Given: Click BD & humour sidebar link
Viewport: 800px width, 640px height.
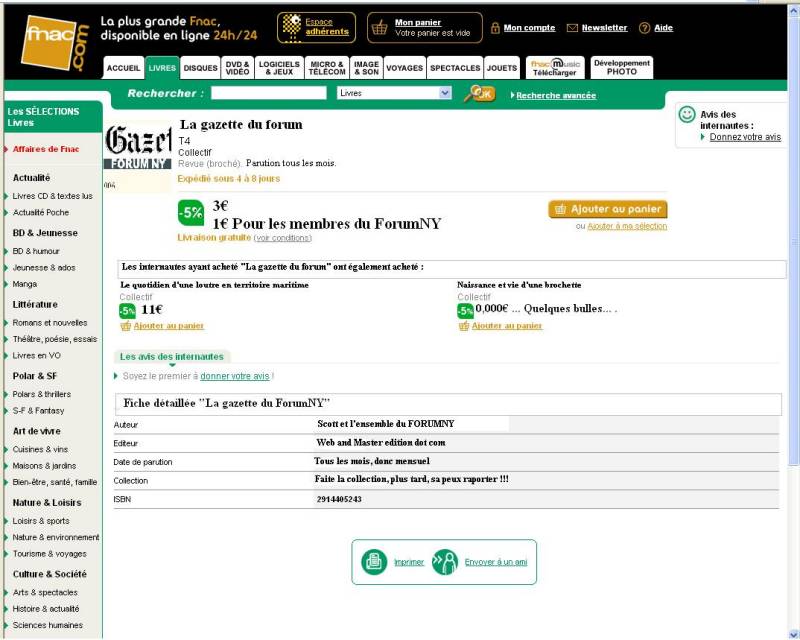Looking at the screenshot, I should click(x=36, y=251).
